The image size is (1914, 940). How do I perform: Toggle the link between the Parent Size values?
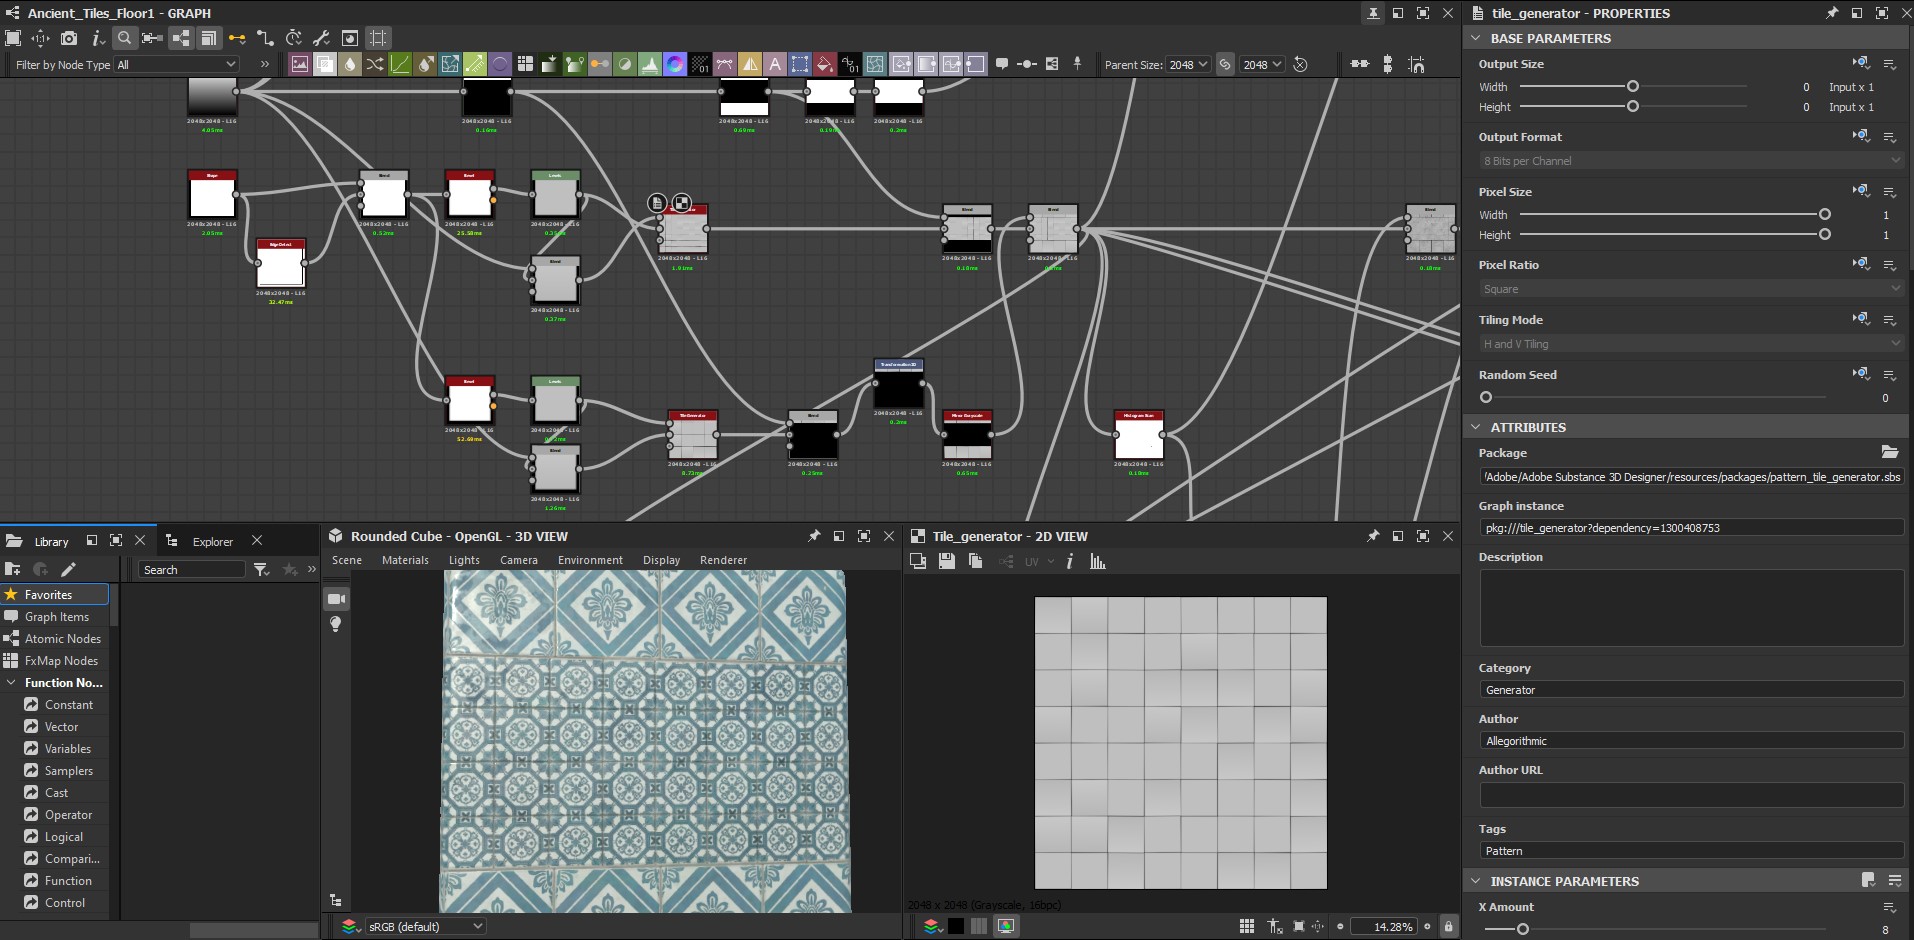pyautogui.click(x=1224, y=63)
